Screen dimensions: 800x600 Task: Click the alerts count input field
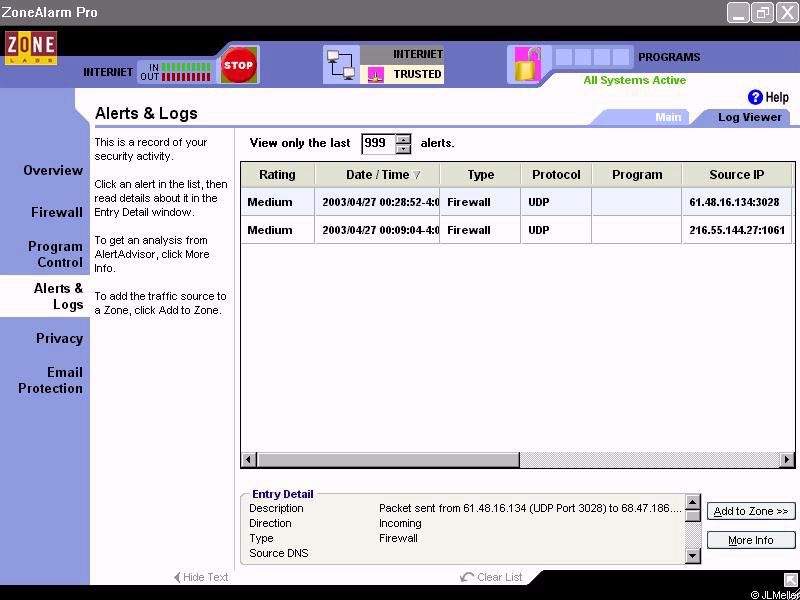[x=378, y=143]
